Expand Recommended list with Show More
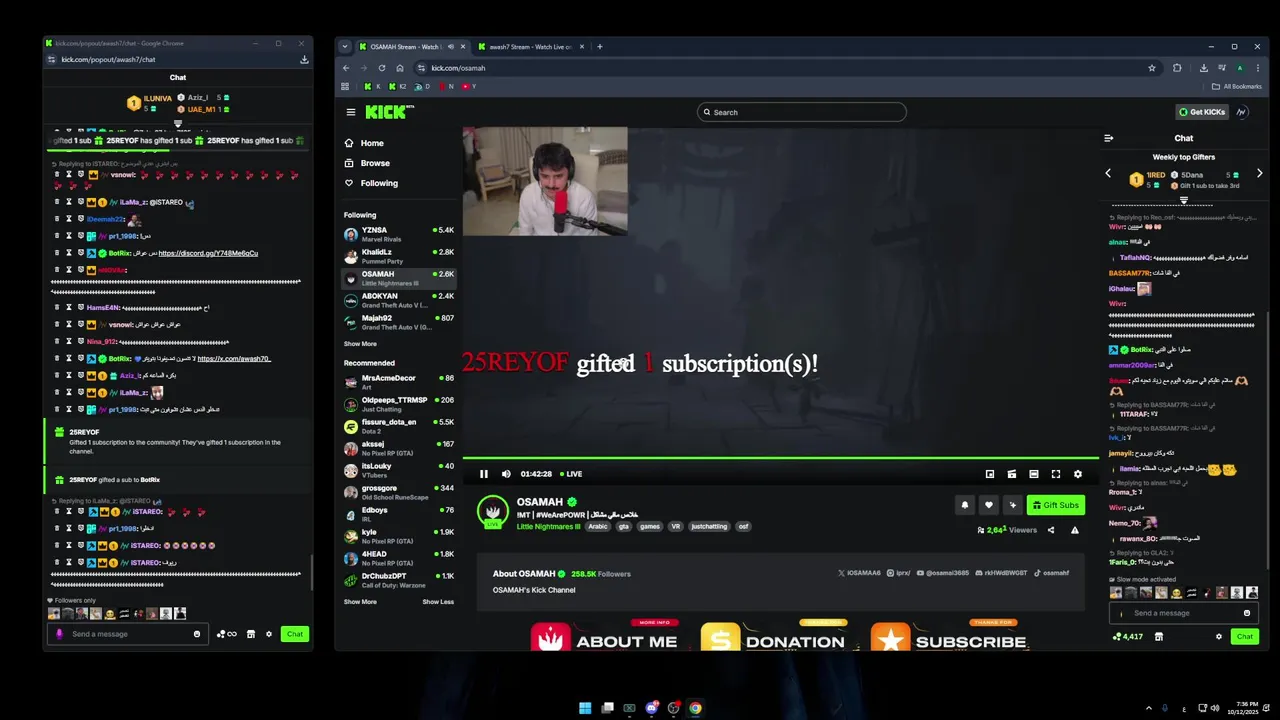 click(x=360, y=602)
